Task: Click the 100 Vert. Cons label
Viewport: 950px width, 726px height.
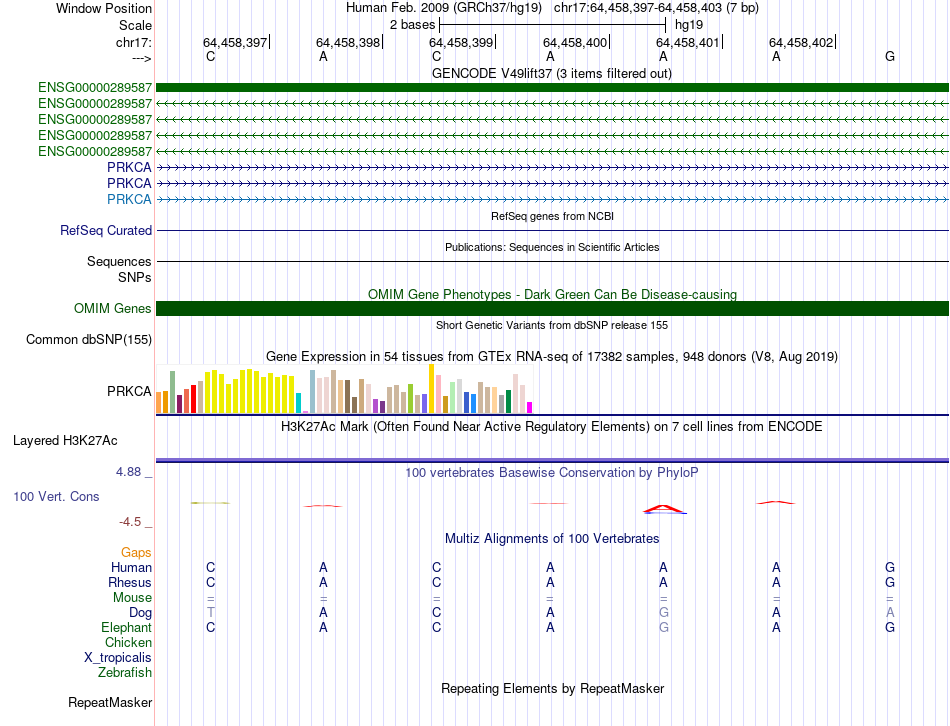Action: (56, 496)
